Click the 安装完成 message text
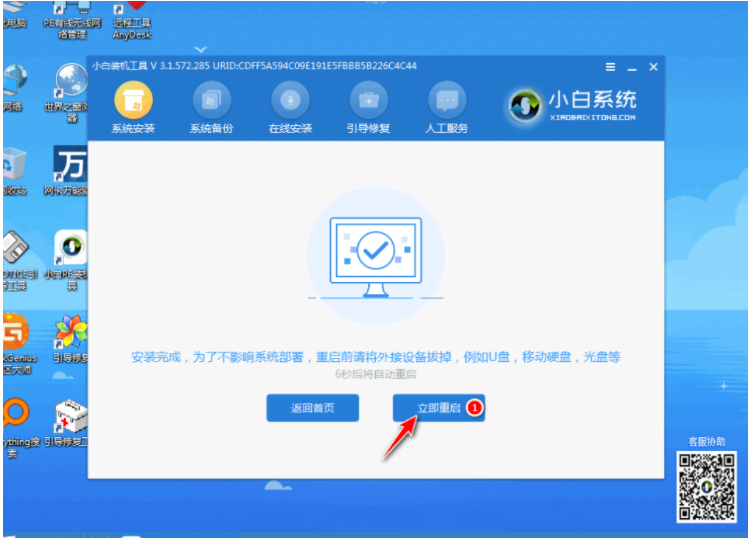Screen dimensions: 753x540 (376, 357)
